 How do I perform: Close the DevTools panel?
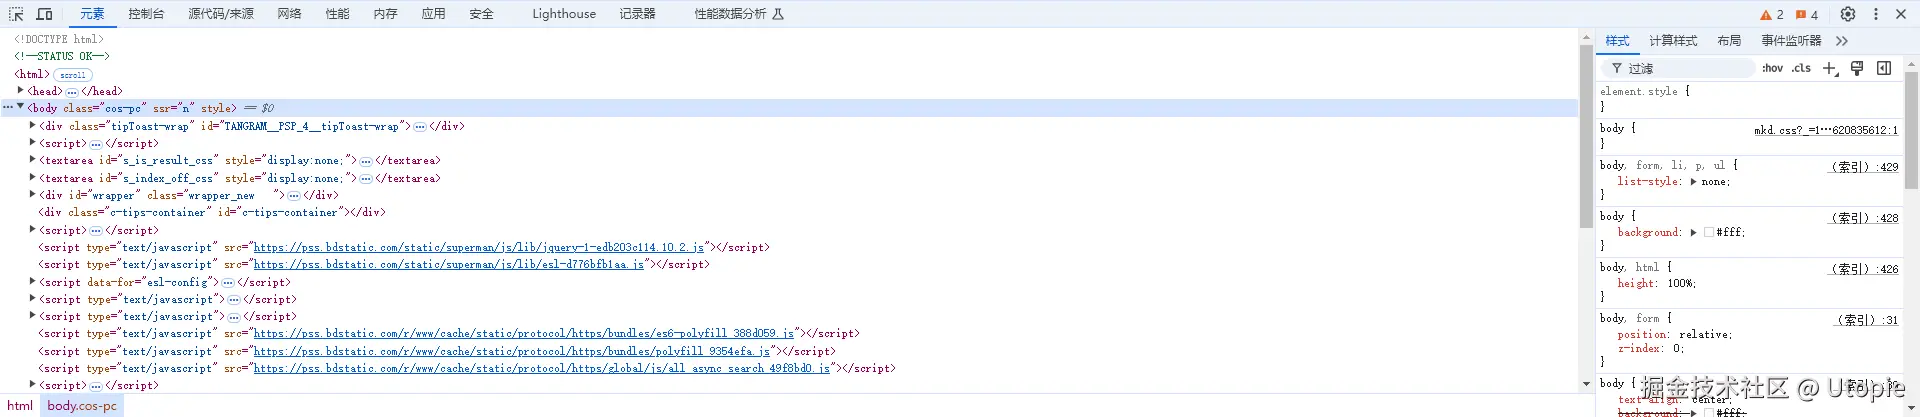pos(1901,14)
